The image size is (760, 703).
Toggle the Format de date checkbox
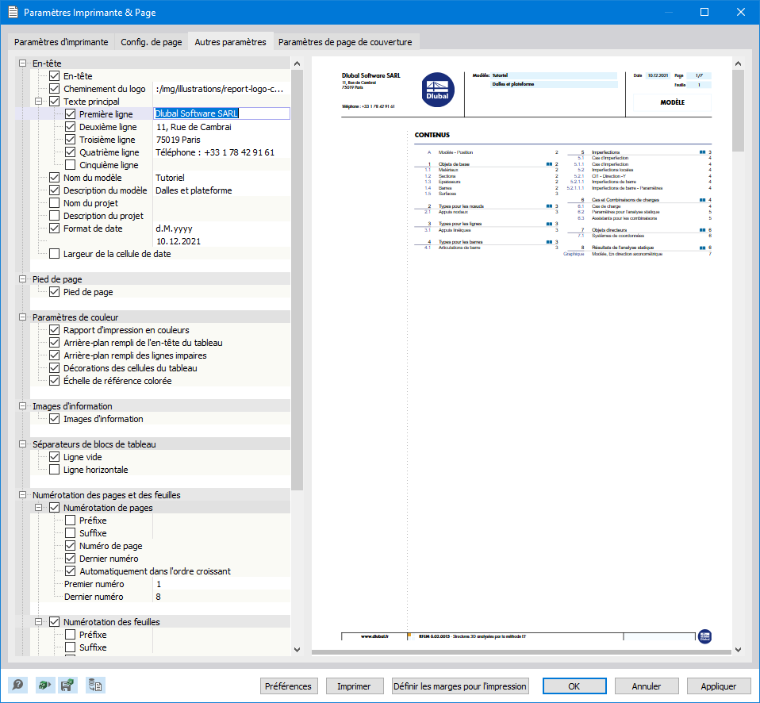tap(55, 228)
